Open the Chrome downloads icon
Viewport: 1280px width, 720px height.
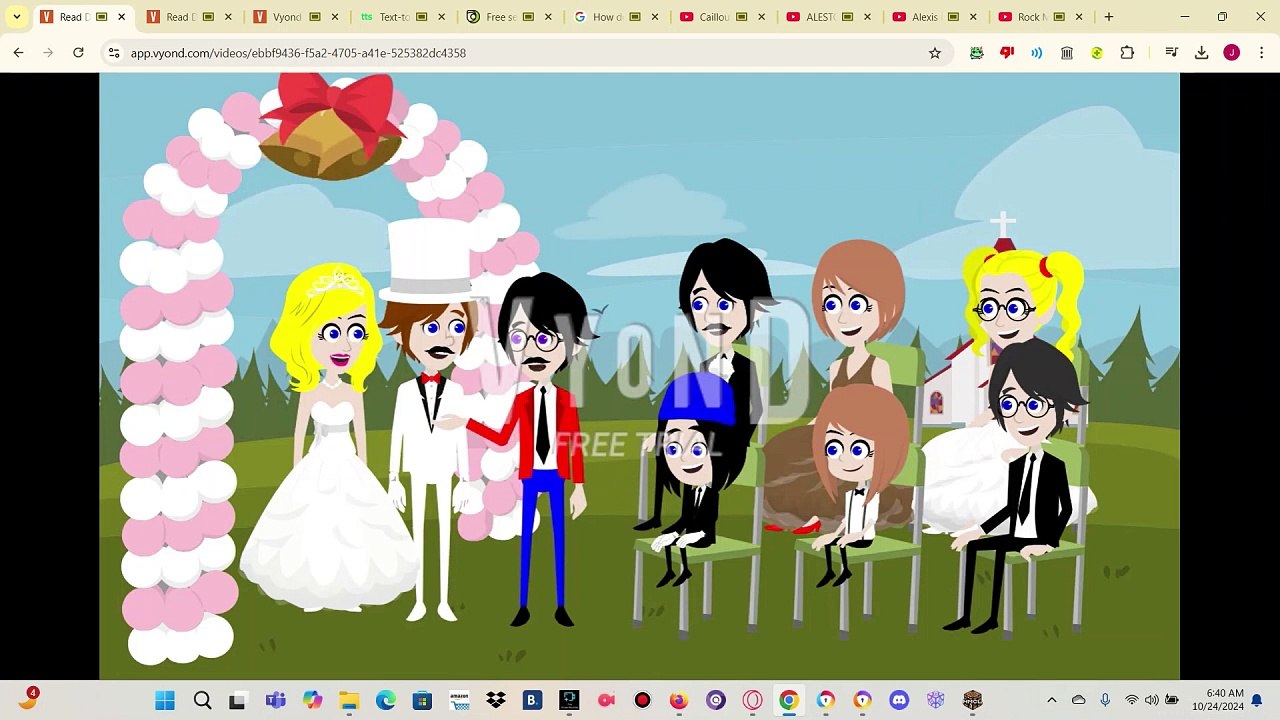[x=1202, y=53]
